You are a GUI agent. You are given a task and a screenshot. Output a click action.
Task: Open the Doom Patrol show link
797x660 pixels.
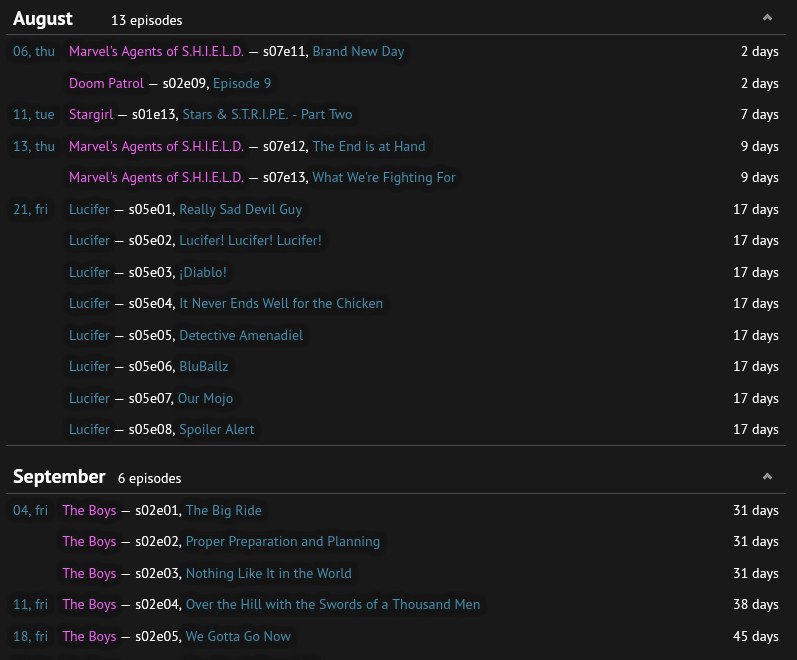(106, 83)
